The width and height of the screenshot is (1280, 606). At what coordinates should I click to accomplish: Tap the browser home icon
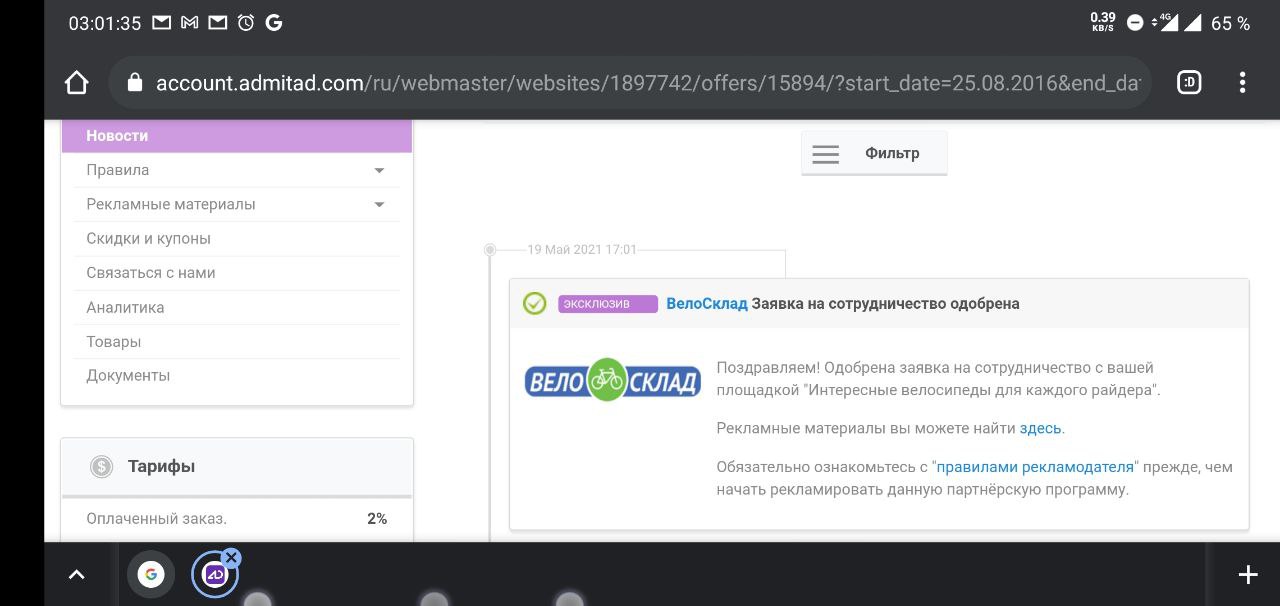[77, 83]
